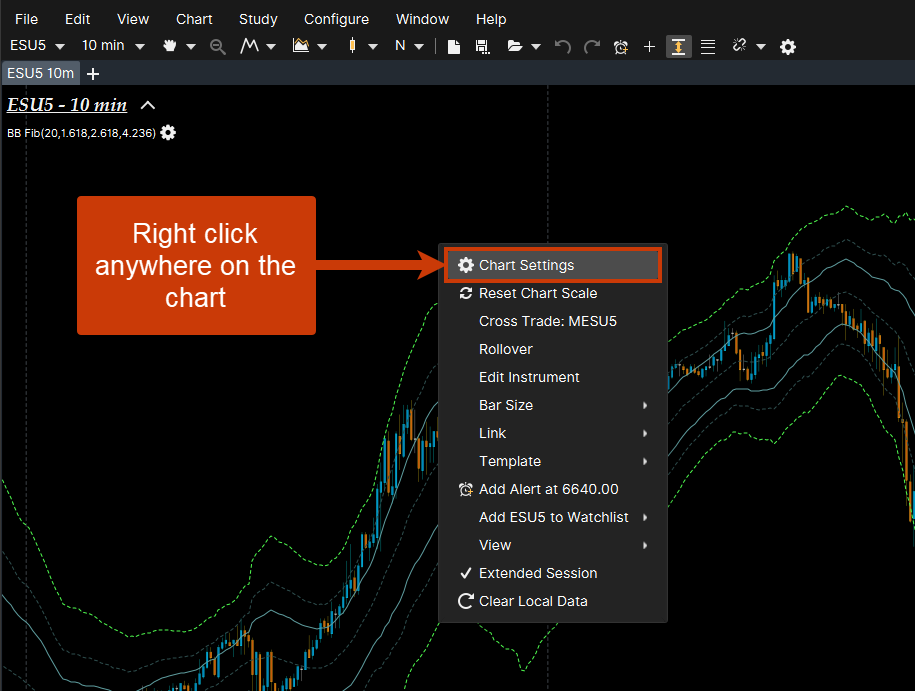915x691 pixels.
Task: Open the 10 min interval dropdown
Action: point(113,46)
